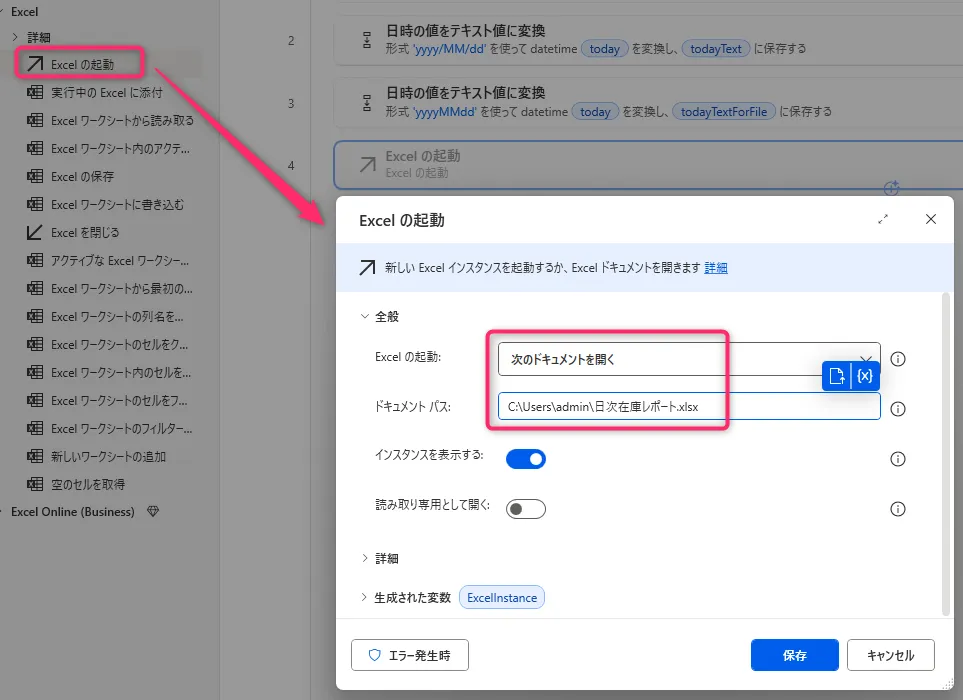Image resolution: width=963 pixels, height=700 pixels.
Task: Enable 読み取り専用として開く toggle
Action: [x=526, y=509]
